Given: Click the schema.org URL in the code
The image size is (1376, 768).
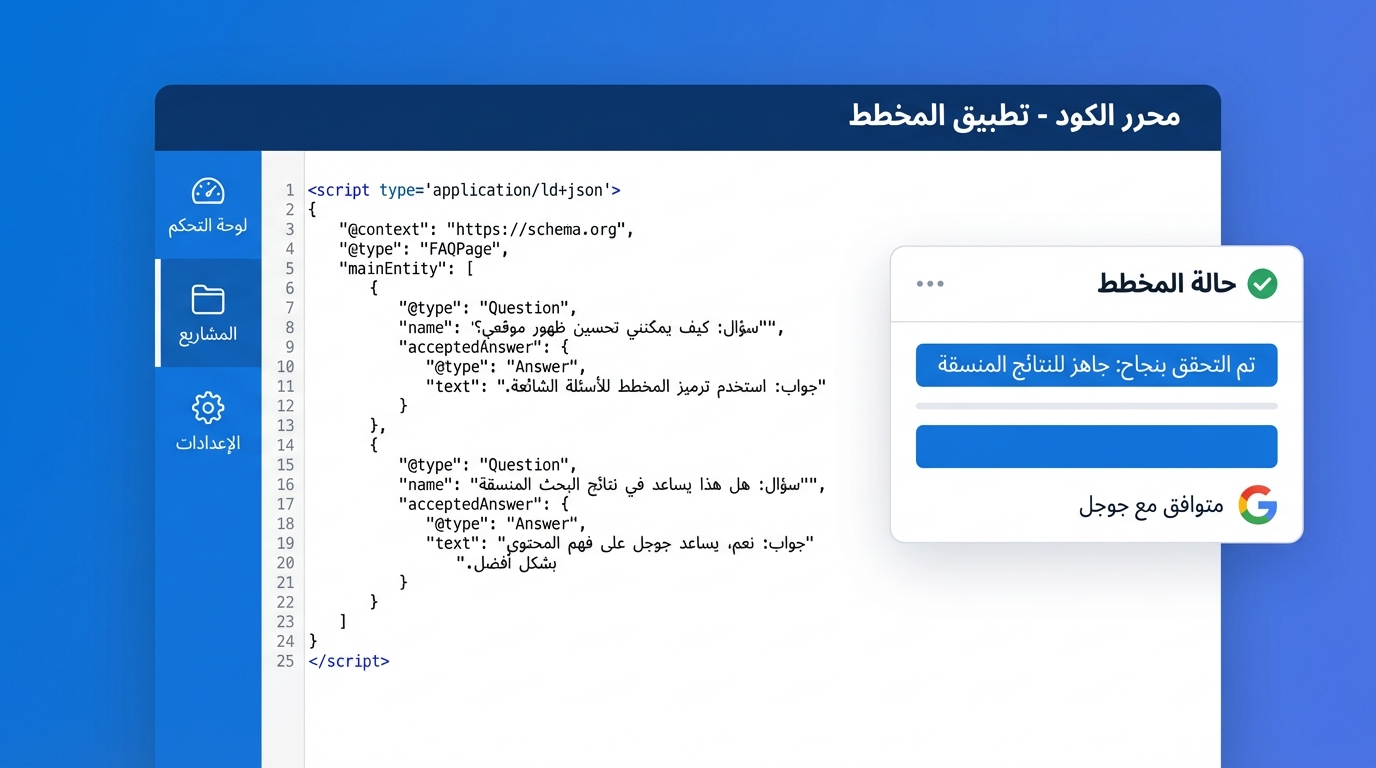Looking at the screenshot, I should tap(540, 229).
